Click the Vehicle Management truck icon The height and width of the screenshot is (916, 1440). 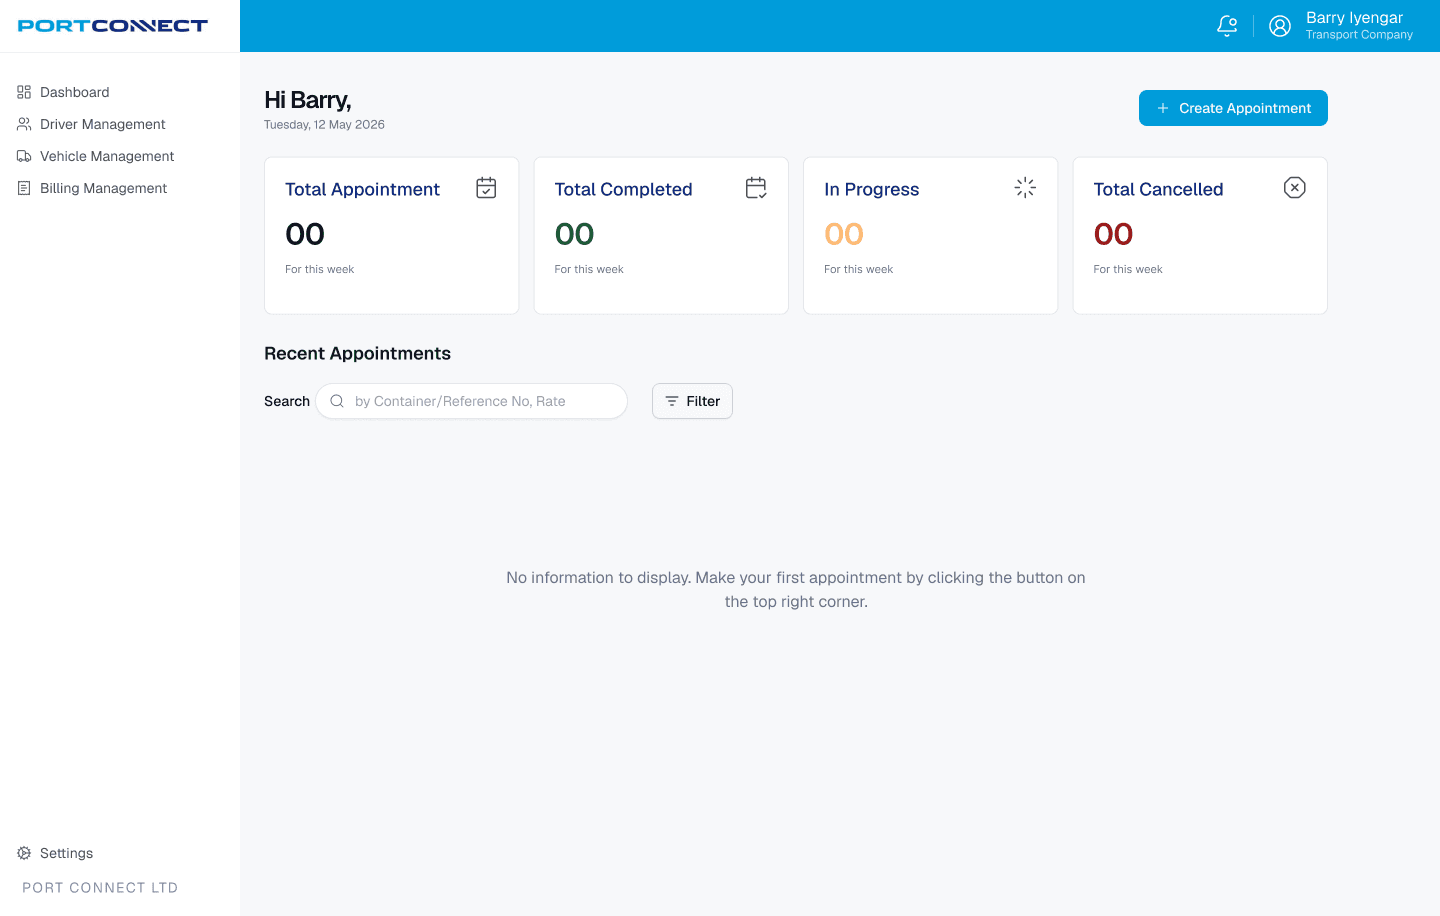pos(24,156)
